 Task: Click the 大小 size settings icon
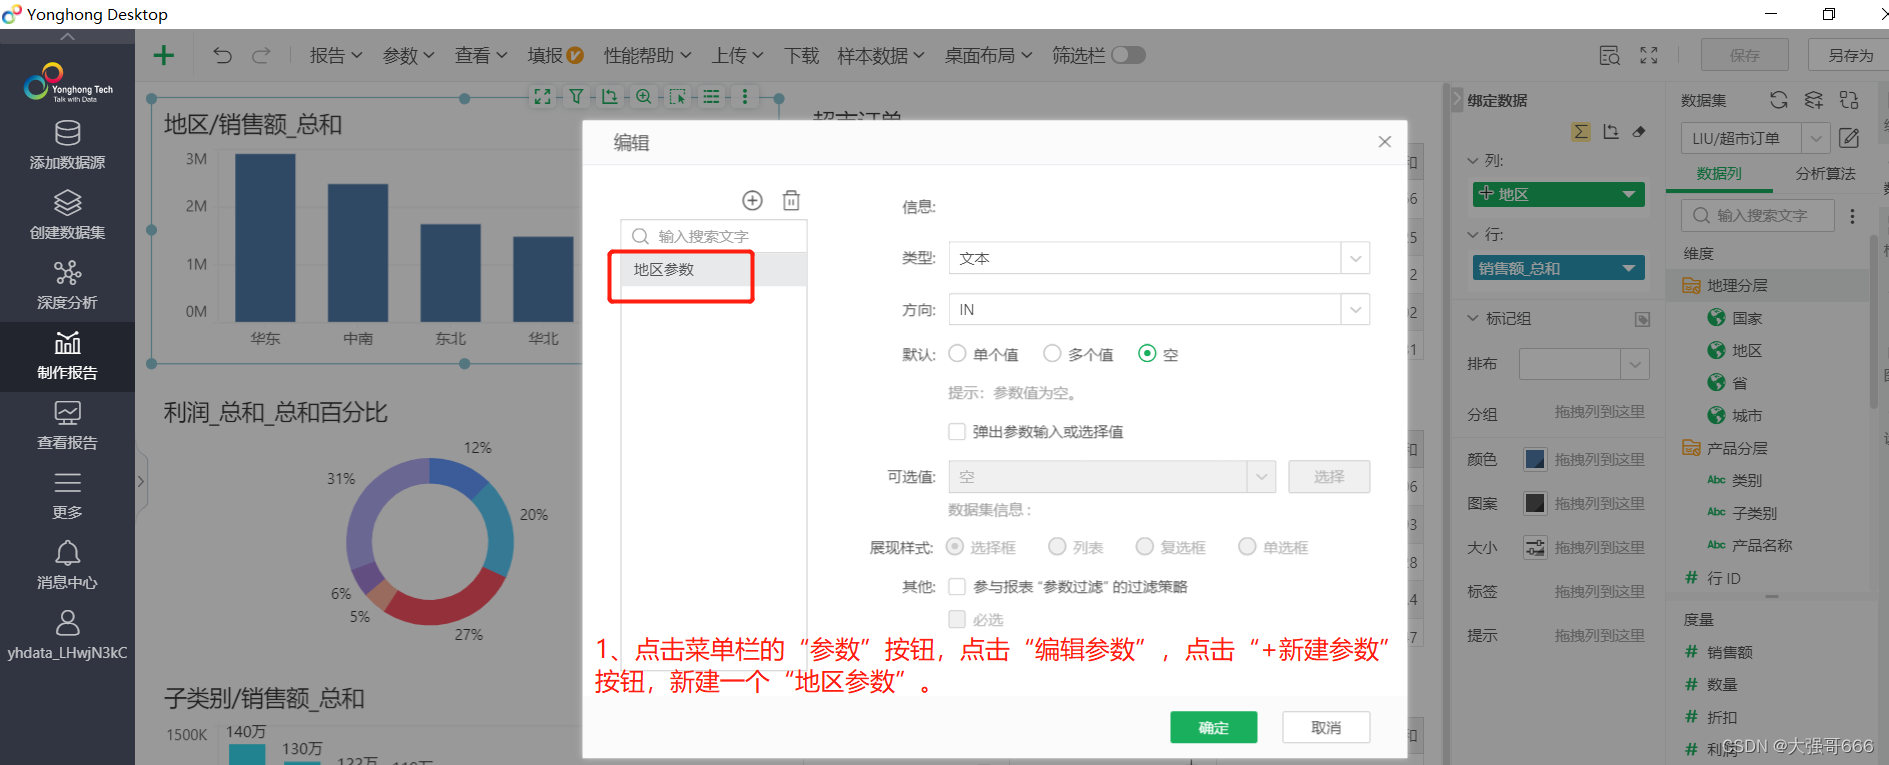click(1535, 547)
